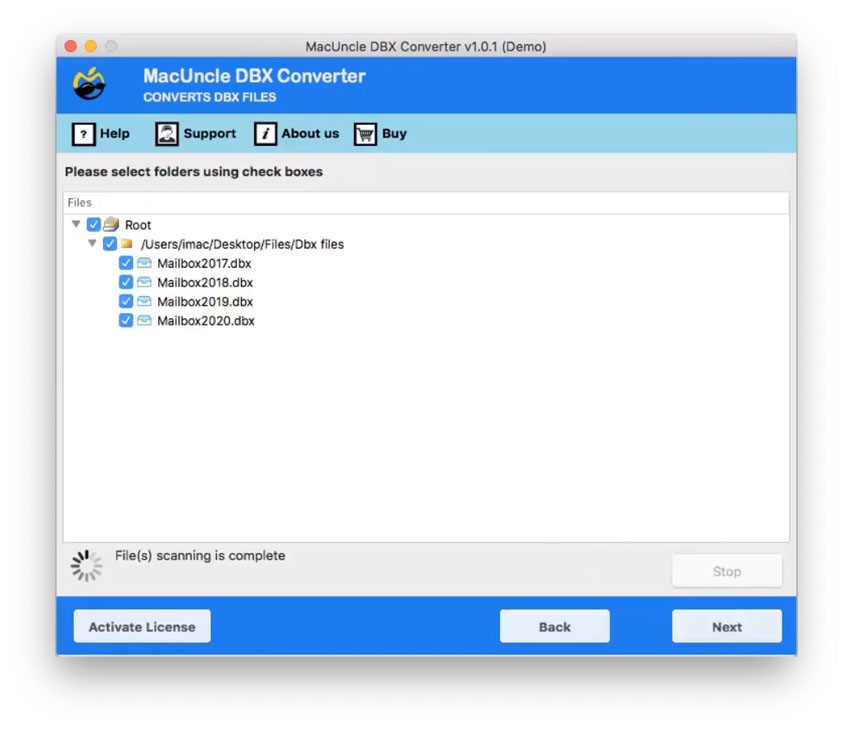Image resolution: width=846 pixels, height=729 pixels.
Task: Uncheck the Root folder checkbox
Action: click(93, 224)
